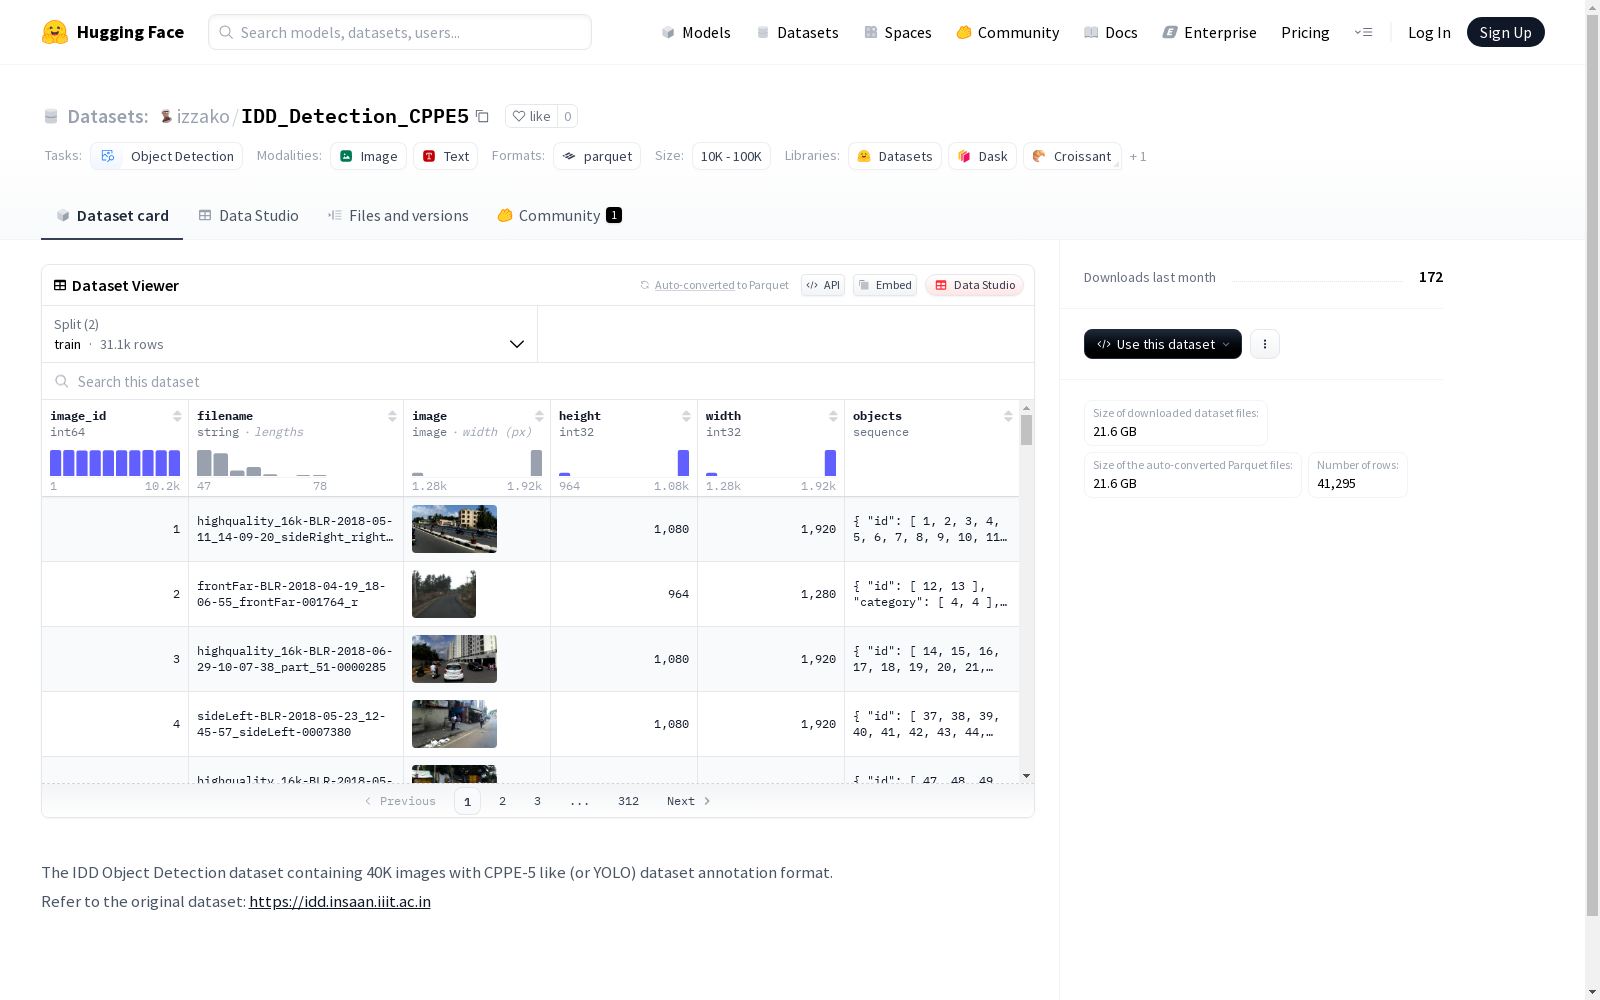Sort by image_id column sort icon

(177, 416)
